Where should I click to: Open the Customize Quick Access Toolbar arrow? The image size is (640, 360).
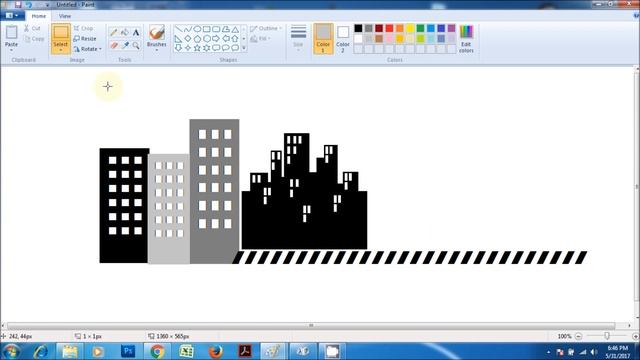[x=47, y=5]
